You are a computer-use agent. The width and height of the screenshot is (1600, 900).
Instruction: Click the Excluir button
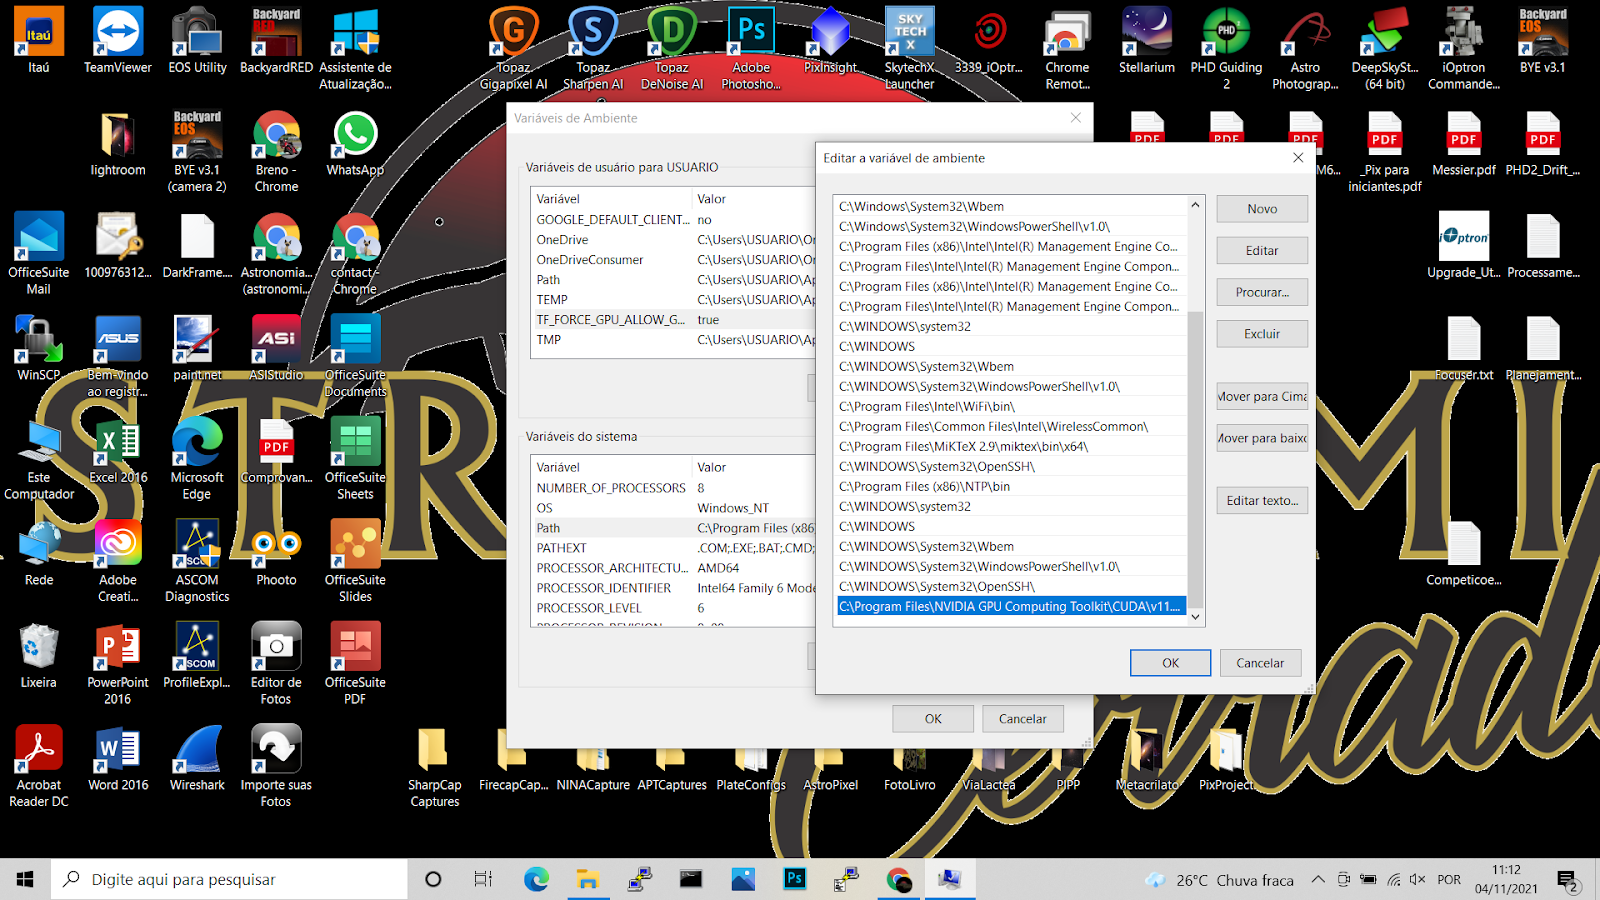1262,334
